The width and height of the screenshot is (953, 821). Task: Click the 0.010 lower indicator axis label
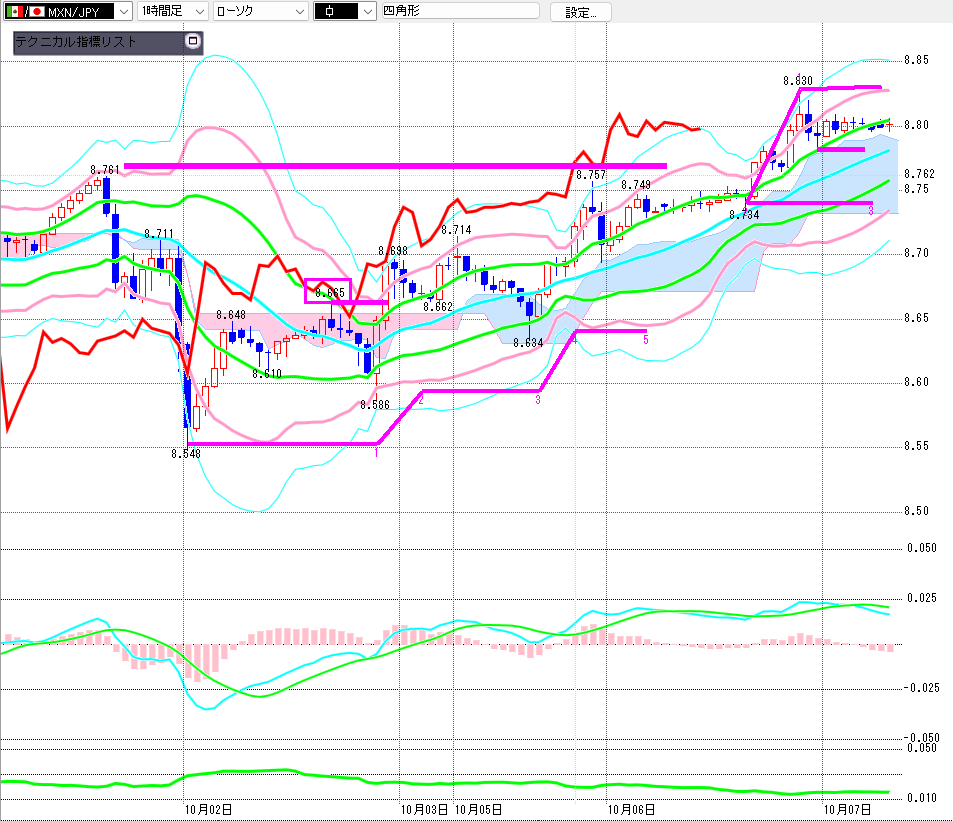[922, 798]
